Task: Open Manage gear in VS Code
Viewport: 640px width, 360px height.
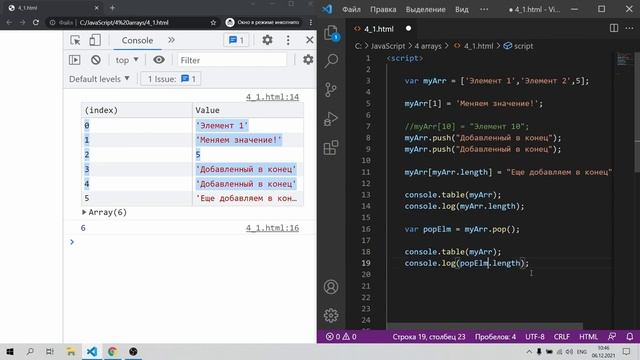Action: [x=331, y=315]
